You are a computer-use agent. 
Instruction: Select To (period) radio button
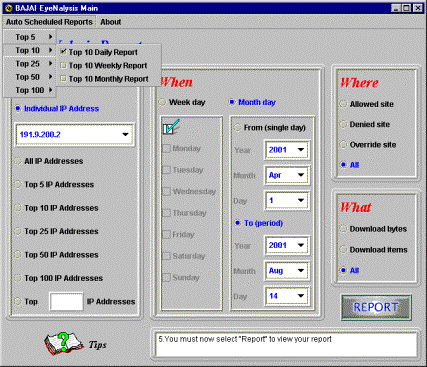(237, 223)
